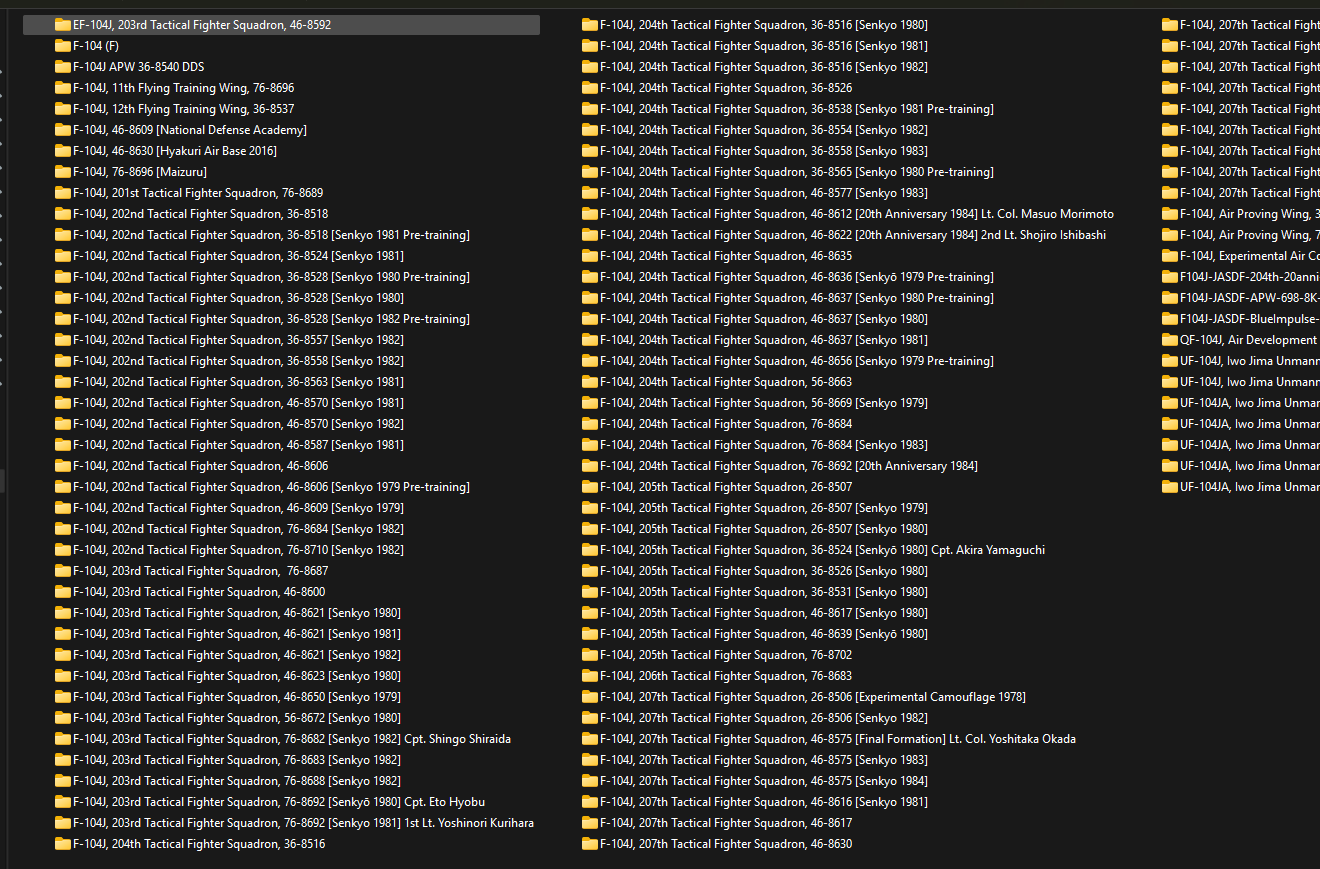Click folder icon of F104J-JASDF-APW-698-8K
This screenshot has width=1320, height=869.
(1170, 298)
